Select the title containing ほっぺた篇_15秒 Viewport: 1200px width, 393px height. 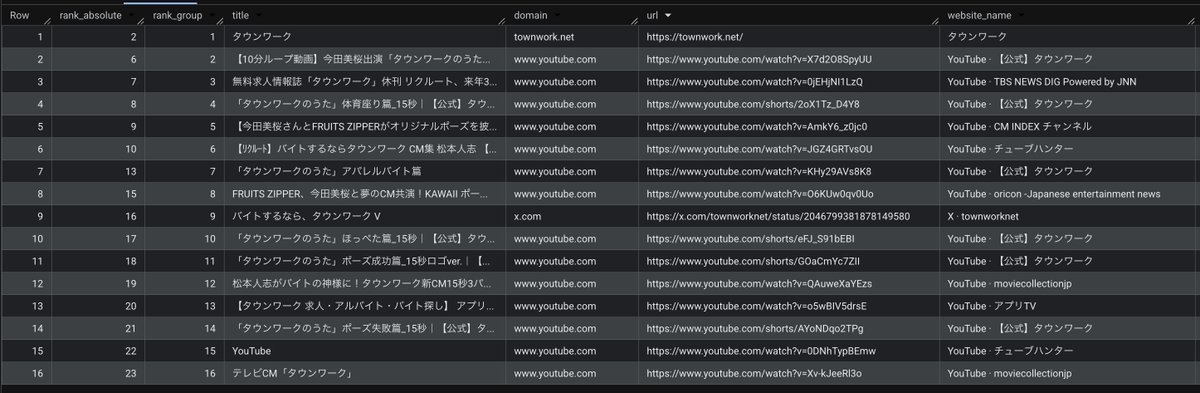point(364,238)
